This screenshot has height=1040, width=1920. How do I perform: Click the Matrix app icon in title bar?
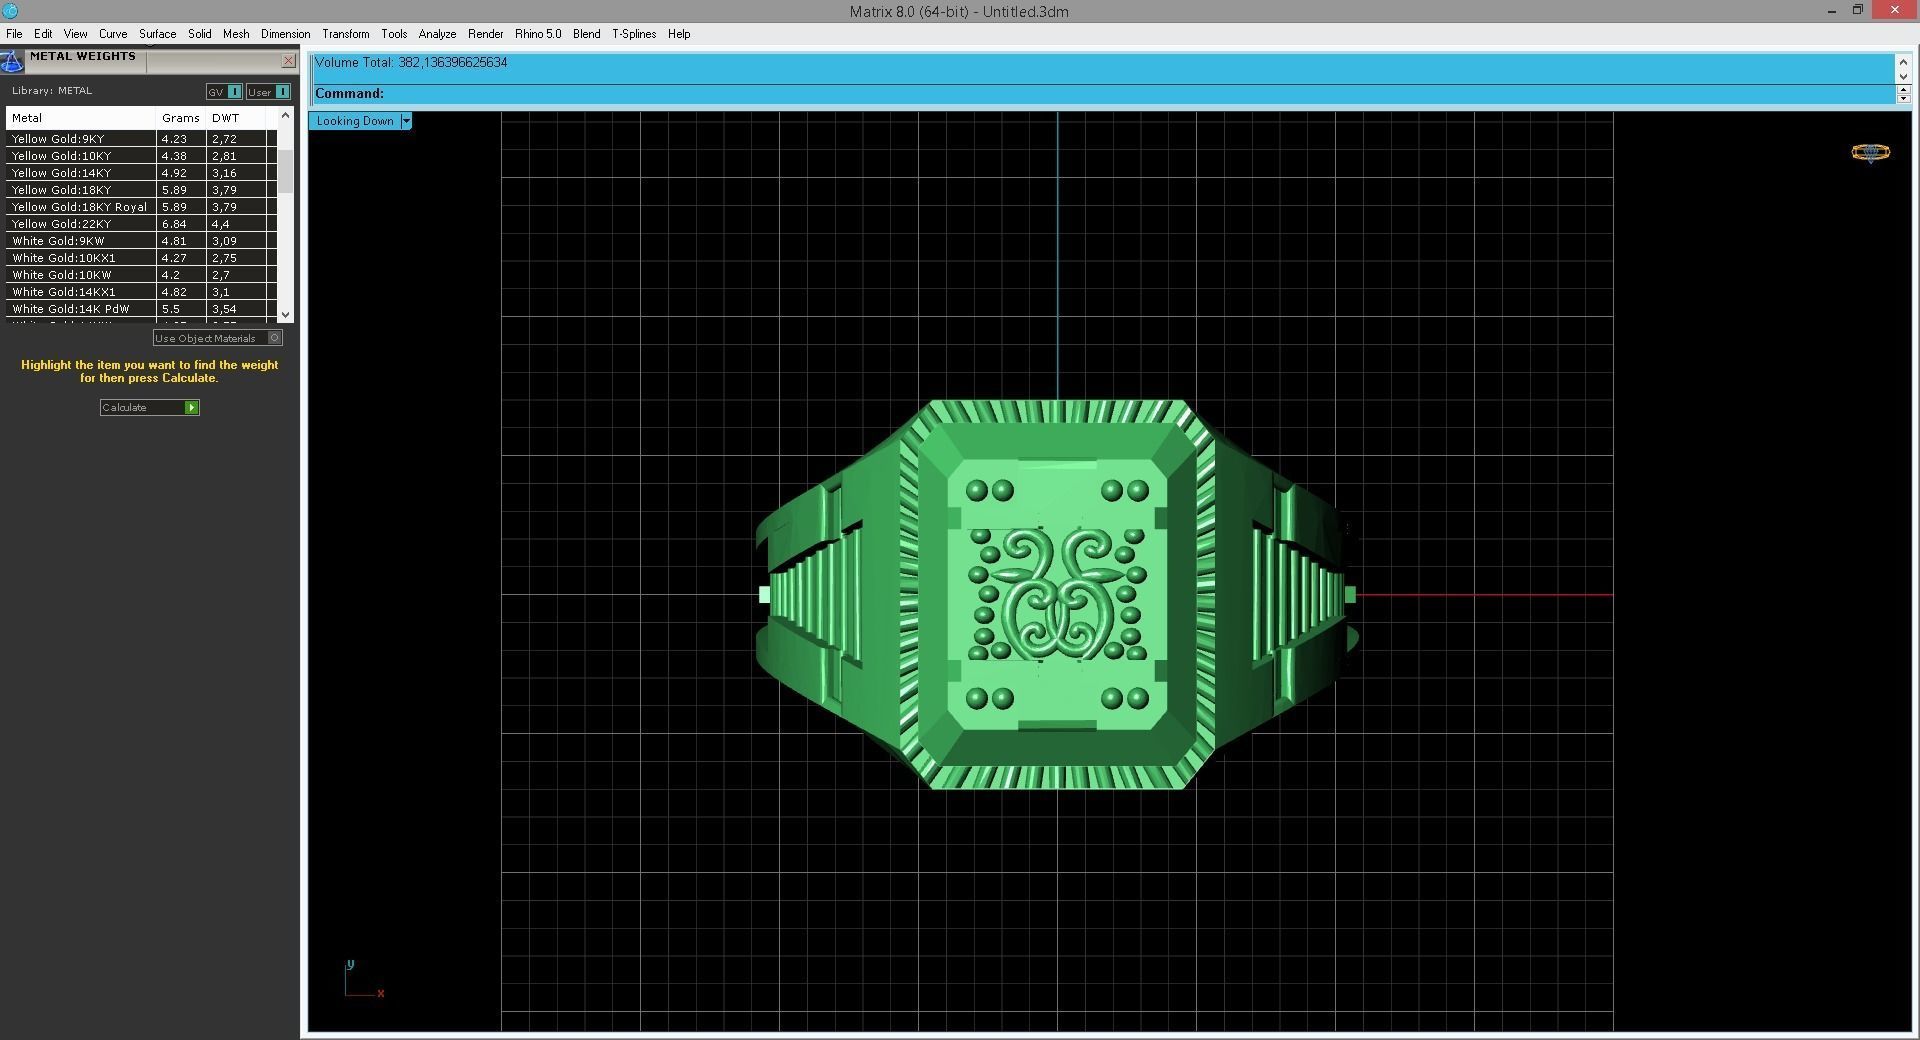tap(10, 11)
